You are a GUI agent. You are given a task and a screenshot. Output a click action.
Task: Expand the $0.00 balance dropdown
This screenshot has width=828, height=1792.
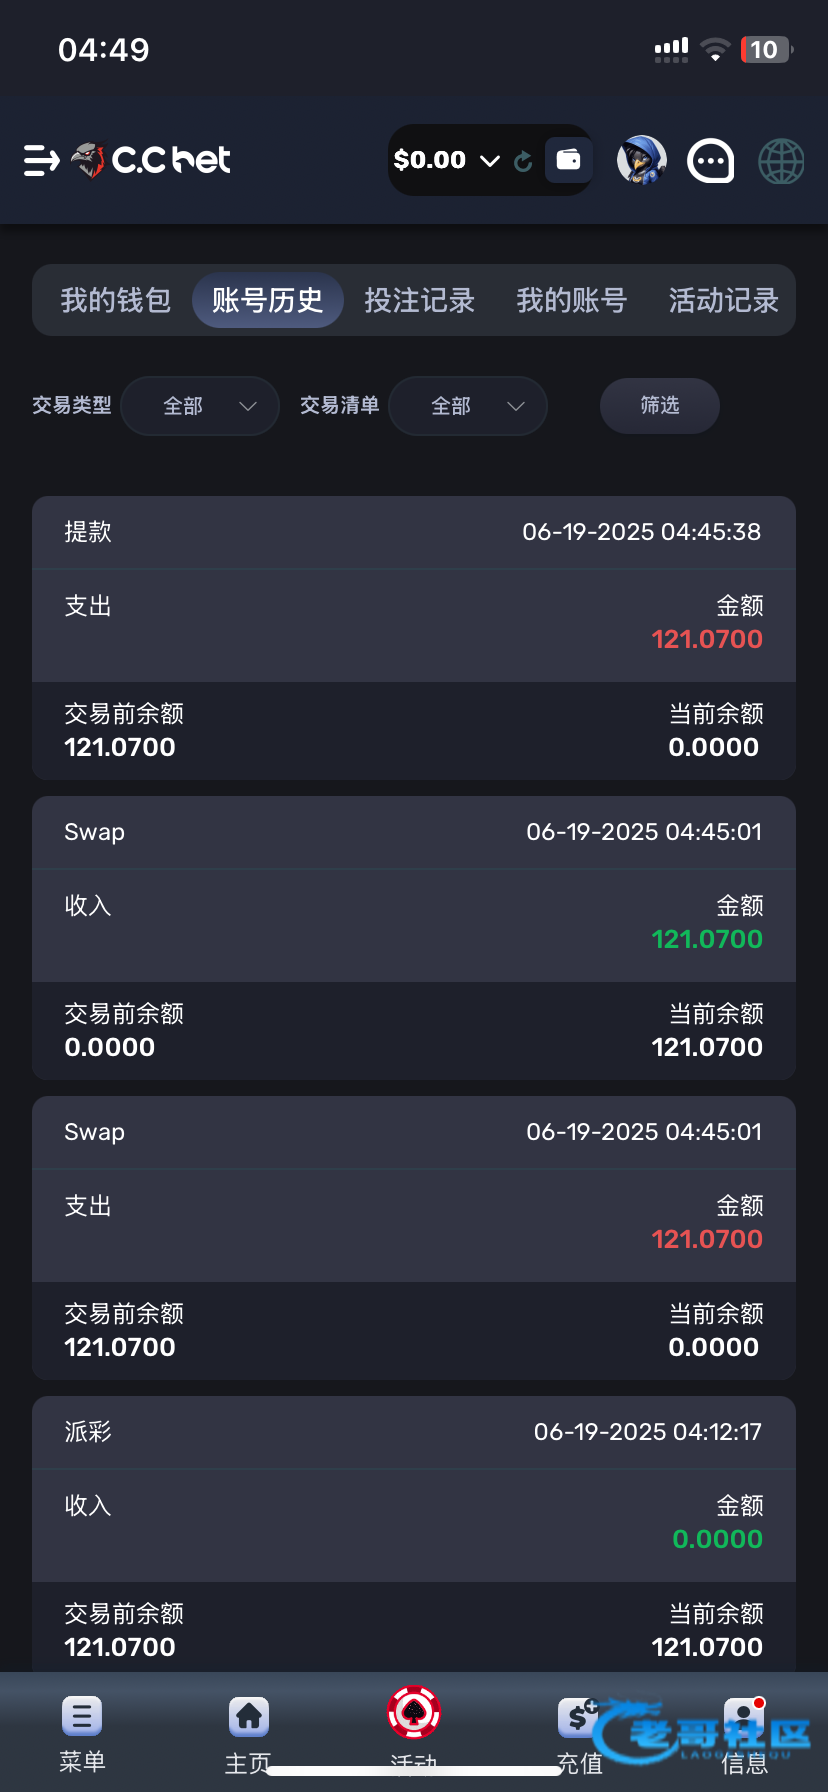point(489,161)
